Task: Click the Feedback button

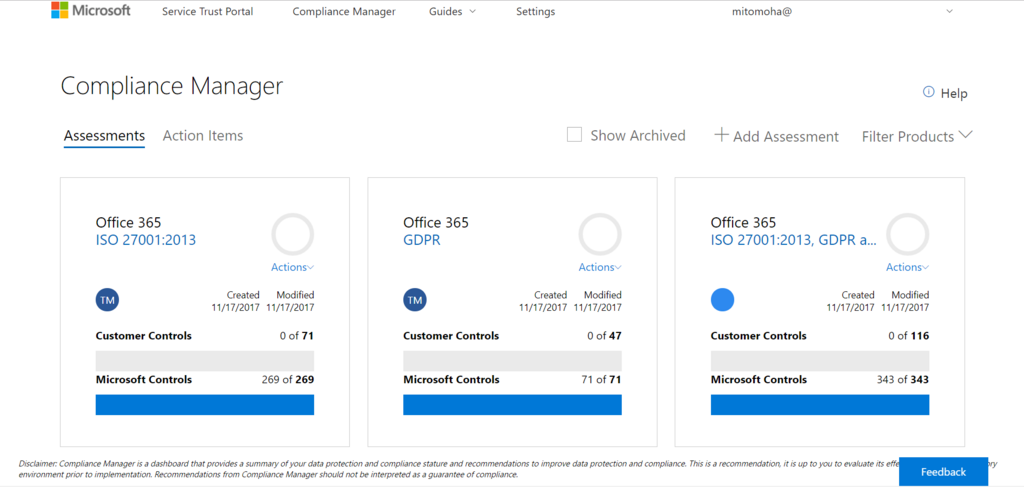Action: click(943, 471)
